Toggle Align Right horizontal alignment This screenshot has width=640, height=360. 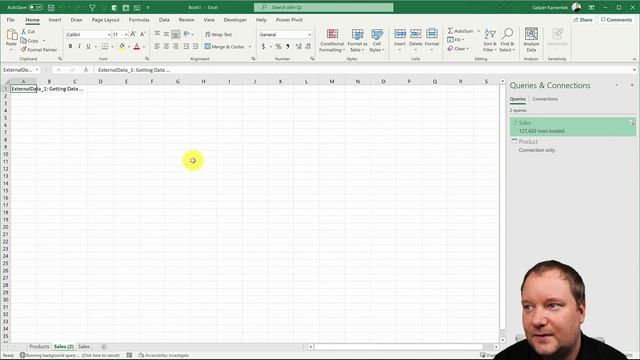coord(176,47)
